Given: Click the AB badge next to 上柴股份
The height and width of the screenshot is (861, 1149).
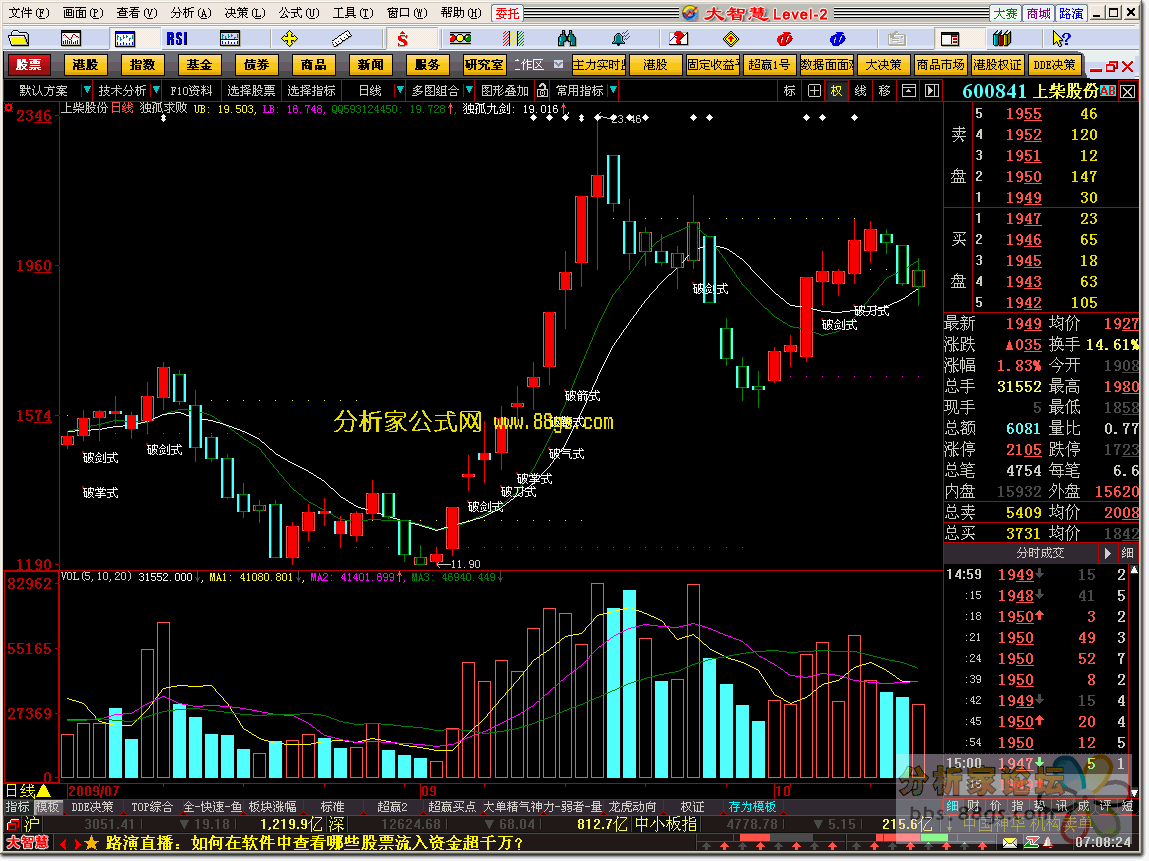Looking at the screenshot, I should tap(1108, 91).
